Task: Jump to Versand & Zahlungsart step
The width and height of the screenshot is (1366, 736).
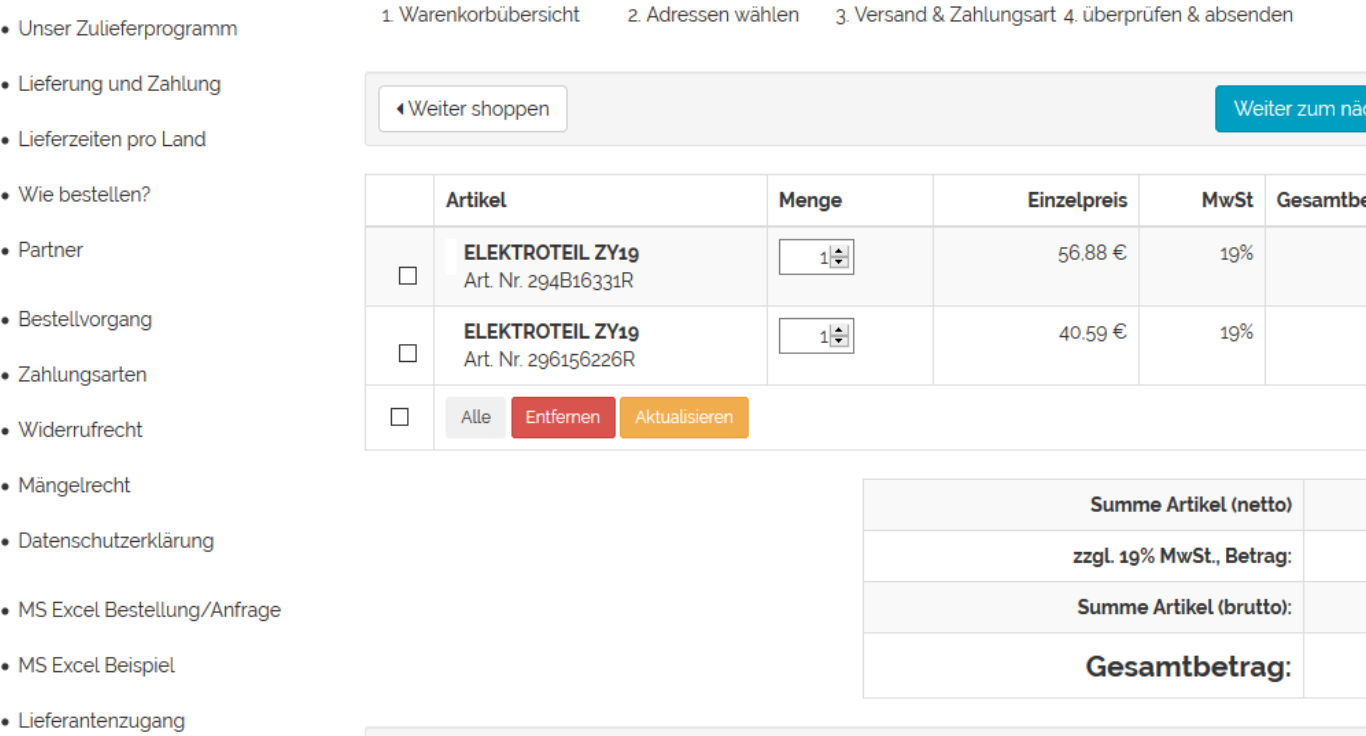Action: click(946, 15)
